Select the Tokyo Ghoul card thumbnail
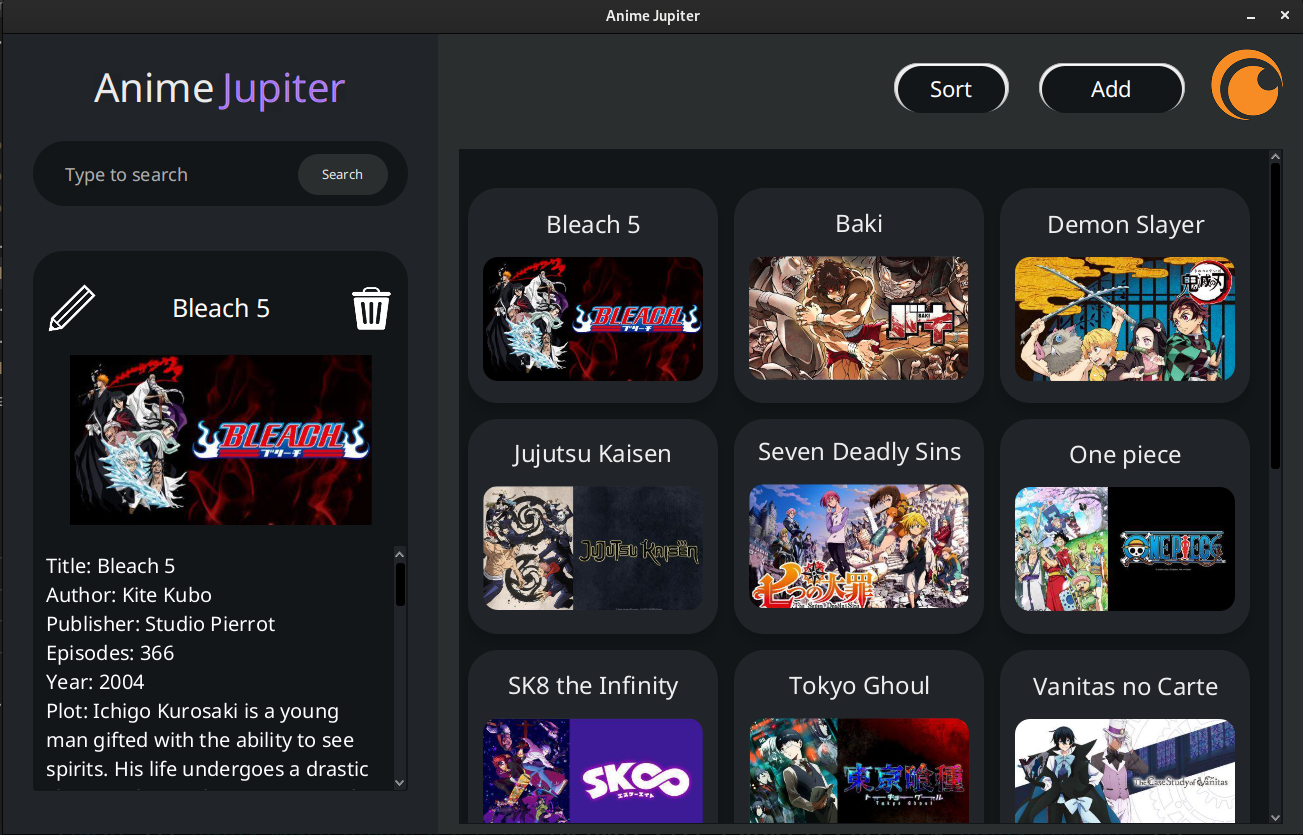This screenshot has height=835, width=1303. 859,770
